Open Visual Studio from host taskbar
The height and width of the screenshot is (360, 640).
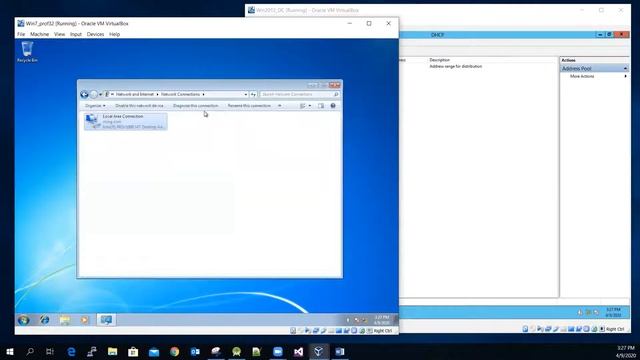point(298,351)
